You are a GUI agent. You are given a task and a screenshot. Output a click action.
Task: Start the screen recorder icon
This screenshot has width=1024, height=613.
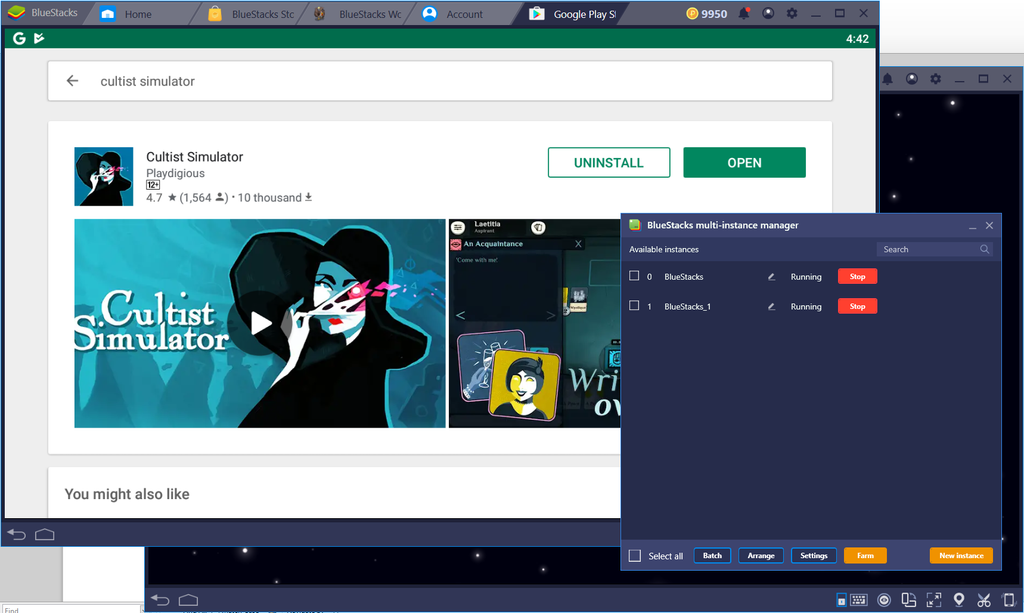point(884,600)
